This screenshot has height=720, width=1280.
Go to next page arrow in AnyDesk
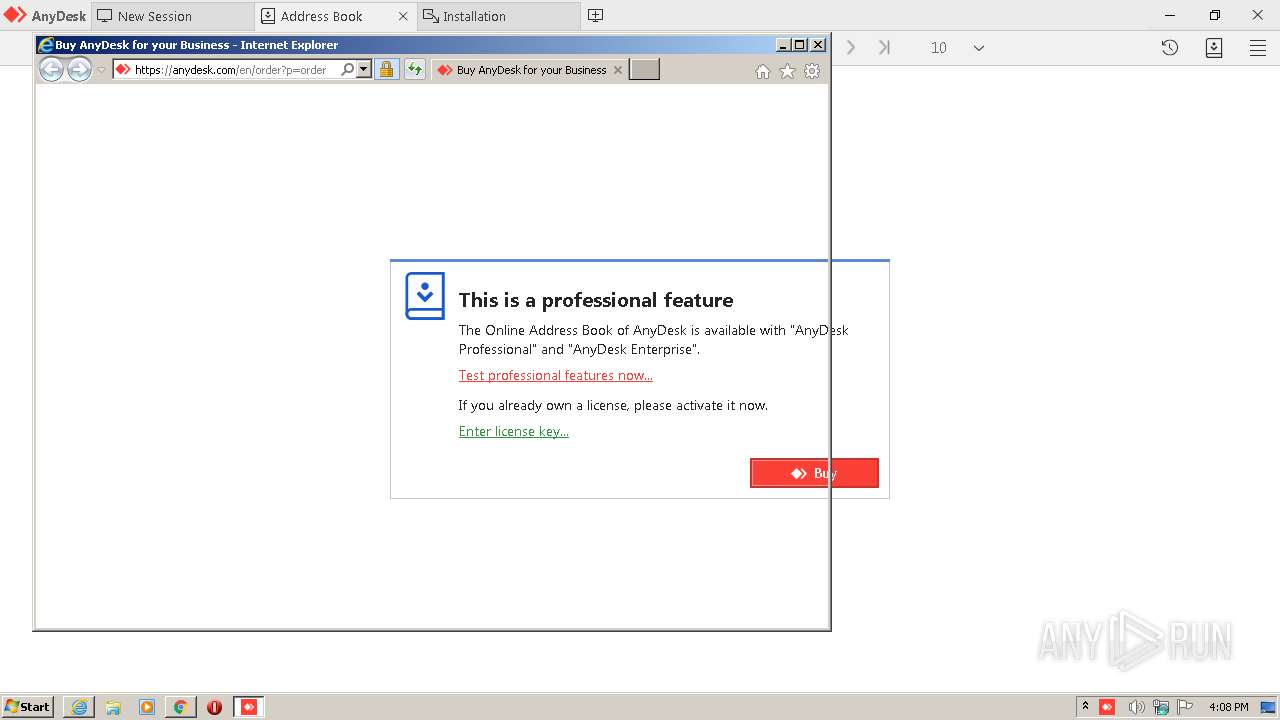point(851,47)
